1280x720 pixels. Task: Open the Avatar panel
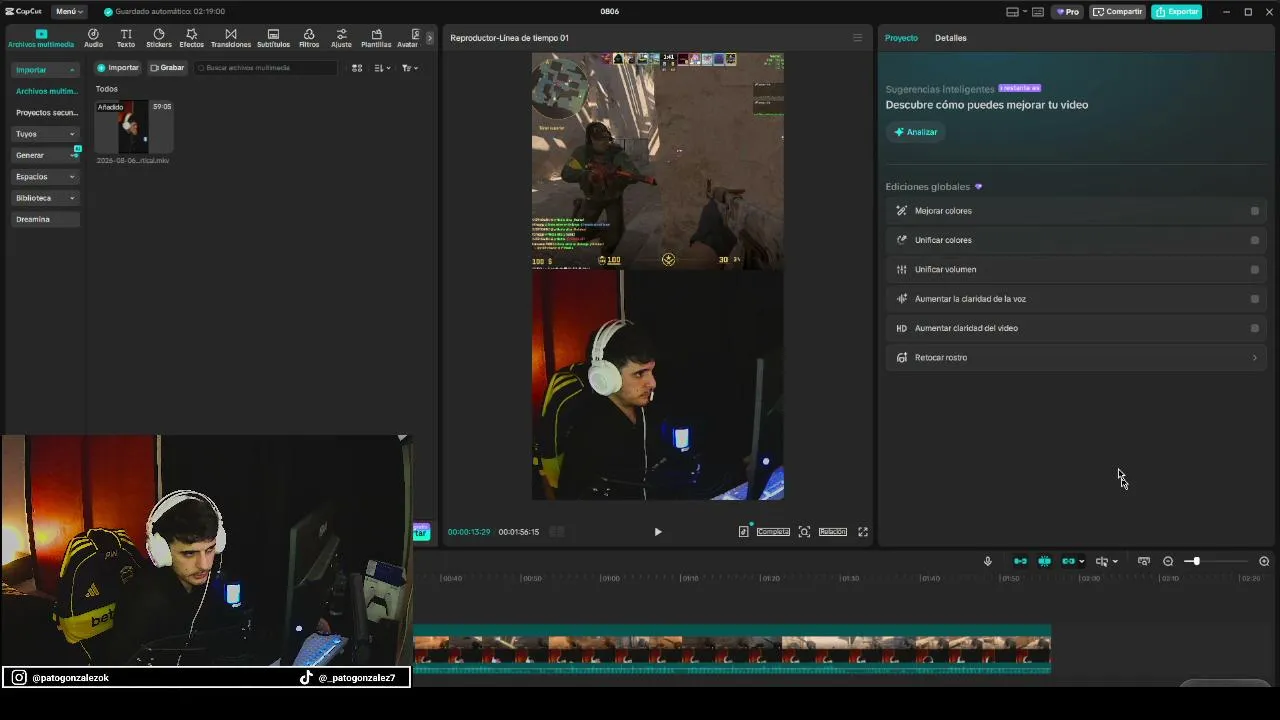click(x=408, y=38)
